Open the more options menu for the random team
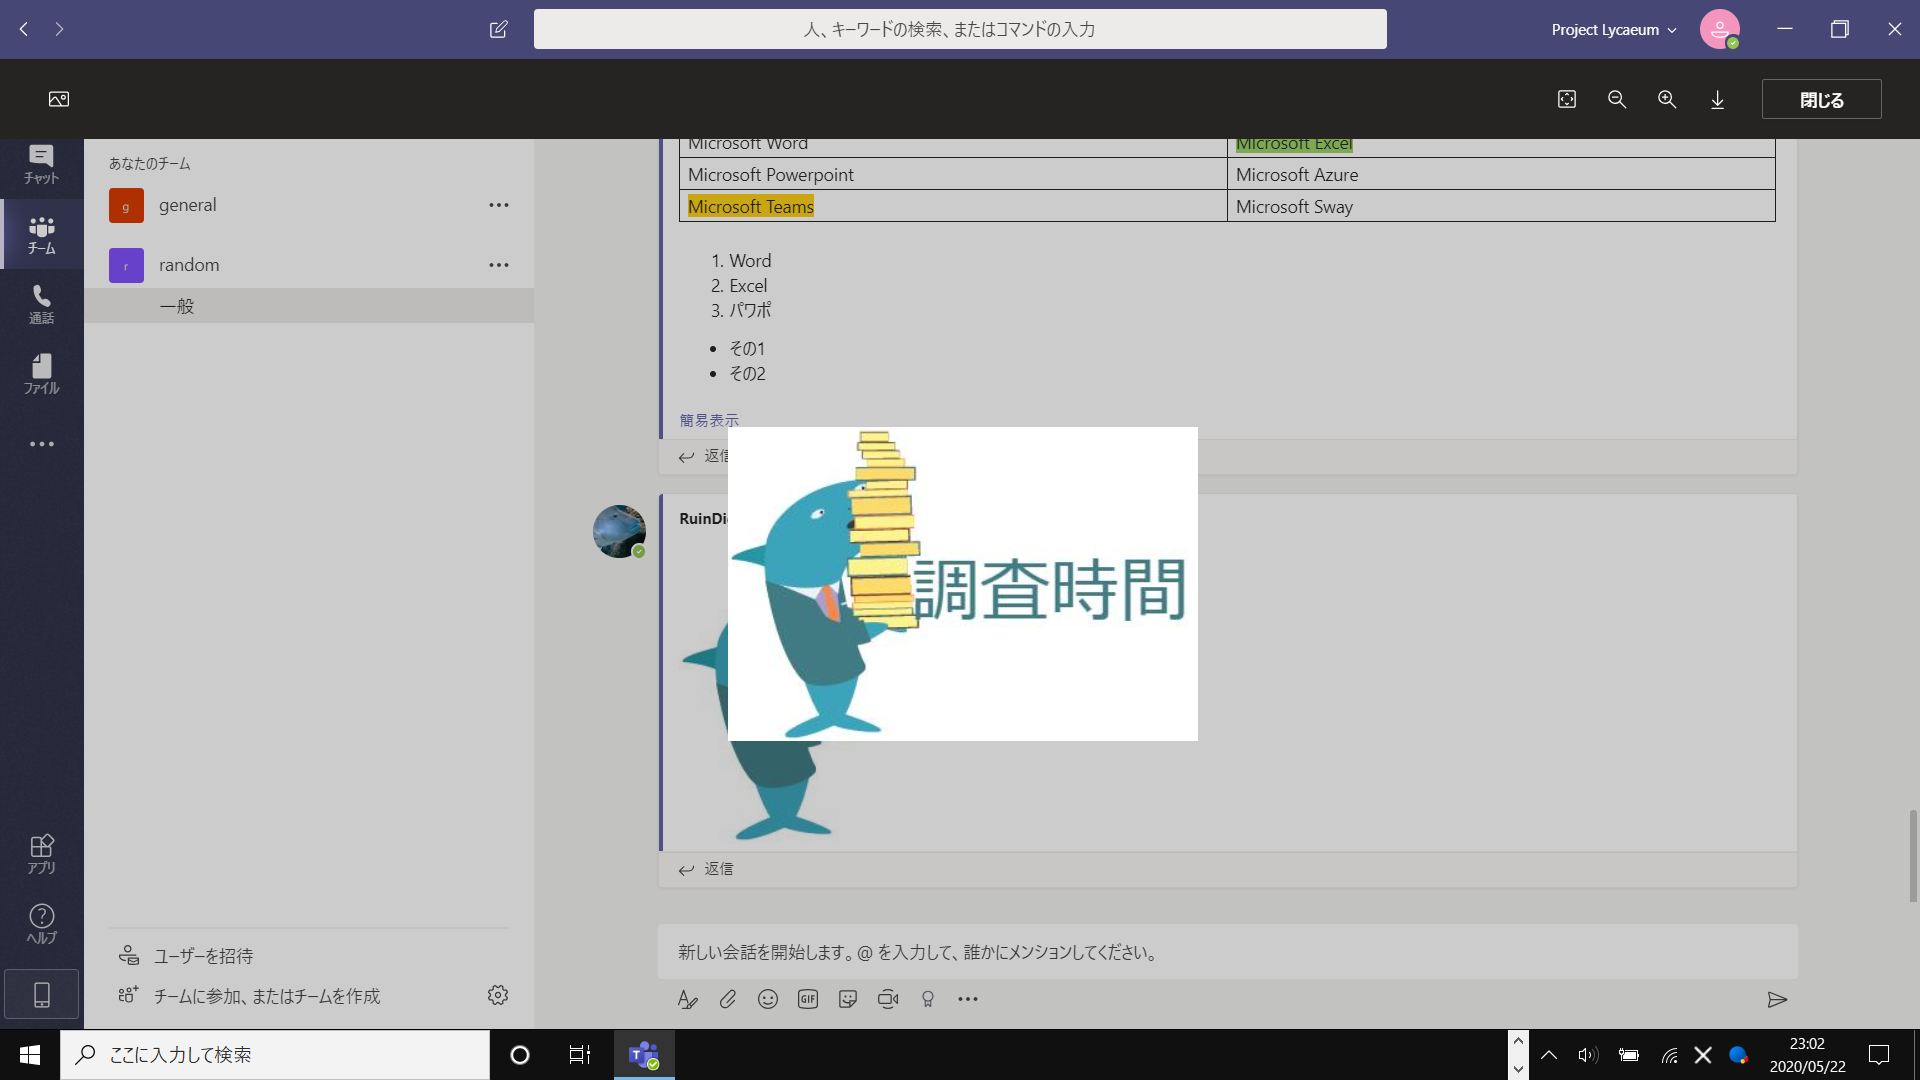The image size is (1920, 1080). [x=498, y=265]
